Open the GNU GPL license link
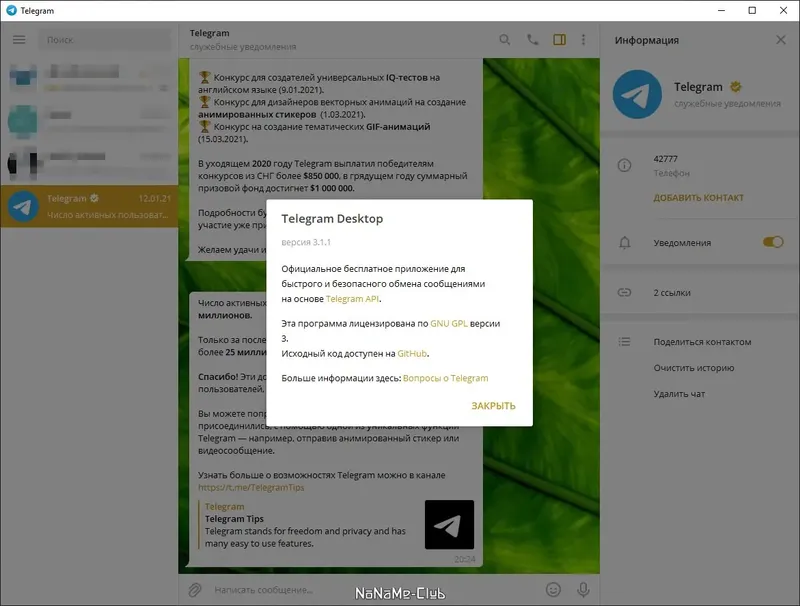Viewport: 800px width, 606px height. point(448,323)
